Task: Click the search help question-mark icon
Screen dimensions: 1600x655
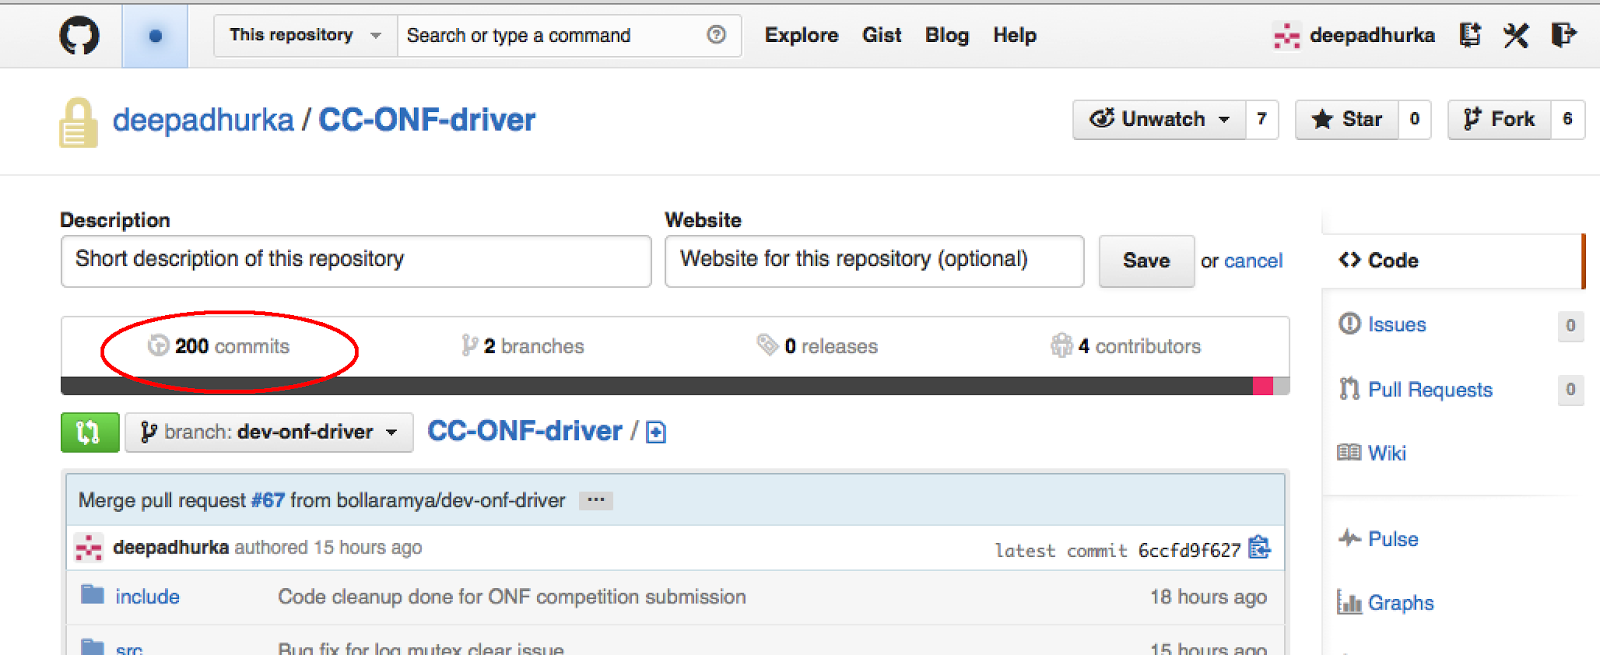Action: pyautogui.click(x=716, y=35)
